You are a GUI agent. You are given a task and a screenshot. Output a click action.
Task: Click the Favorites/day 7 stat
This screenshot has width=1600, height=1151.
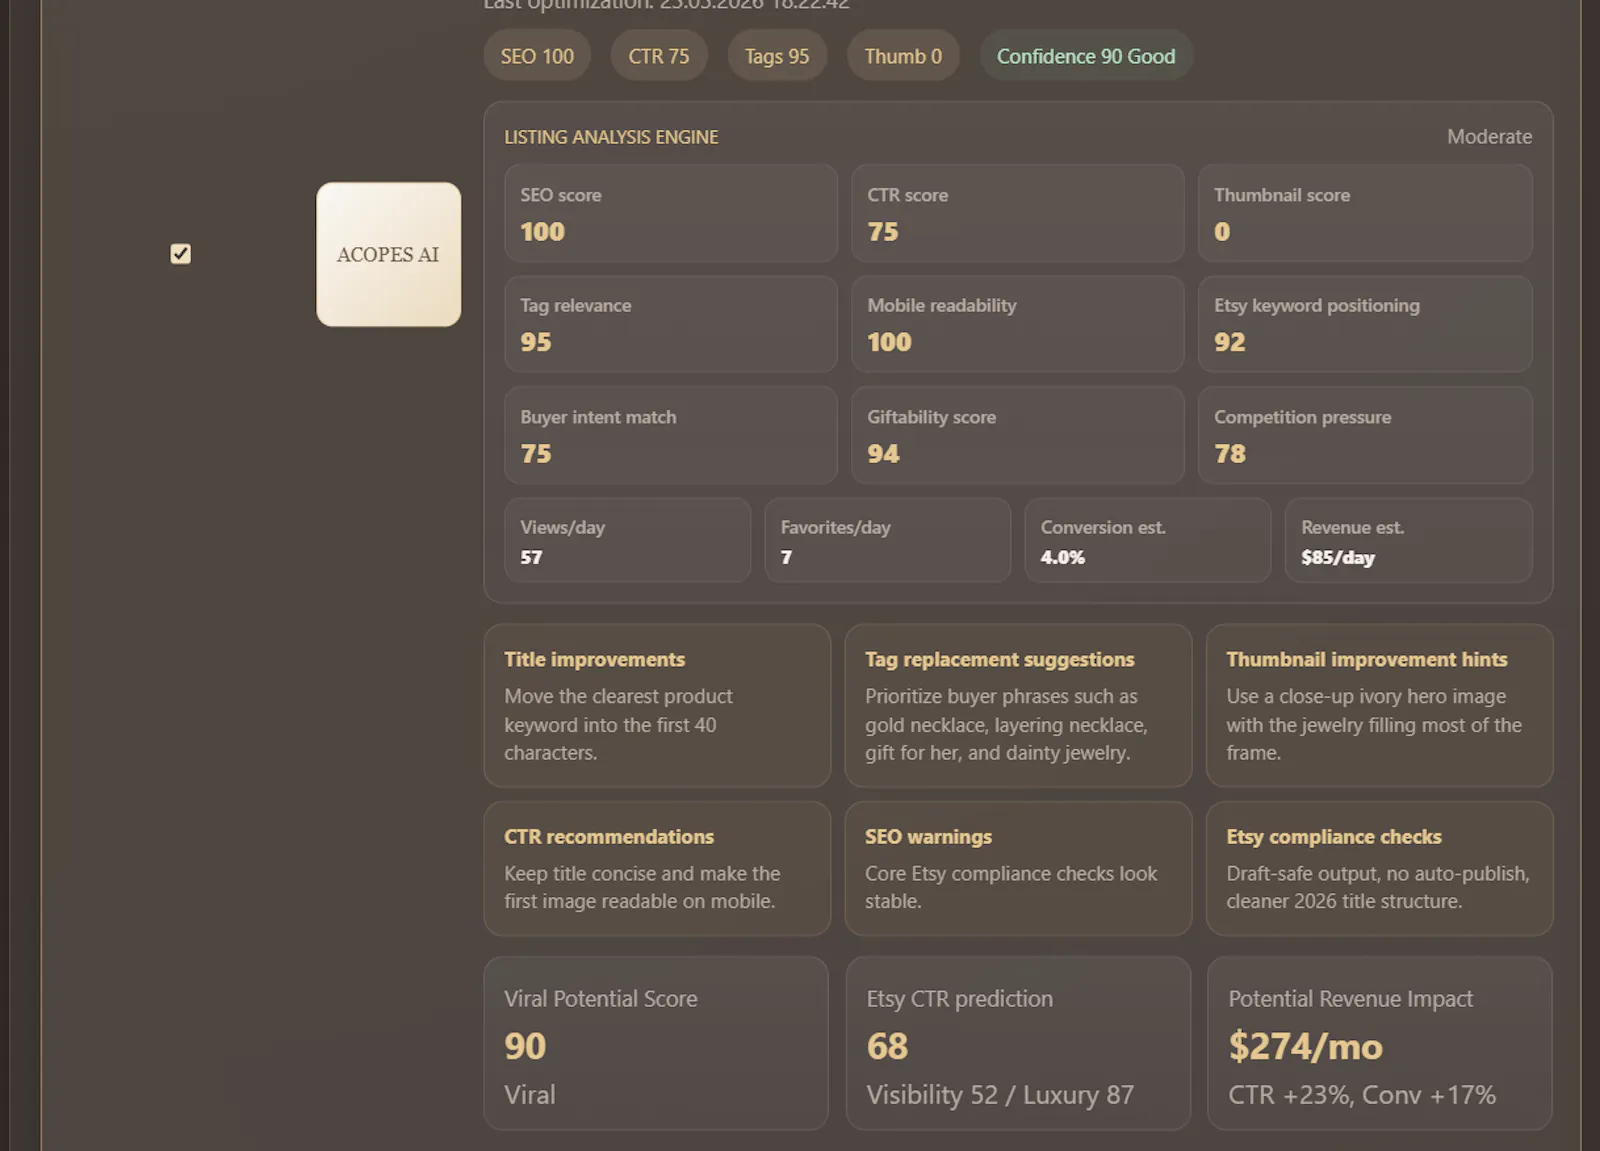pyautogui.click(x=887, y=540)
